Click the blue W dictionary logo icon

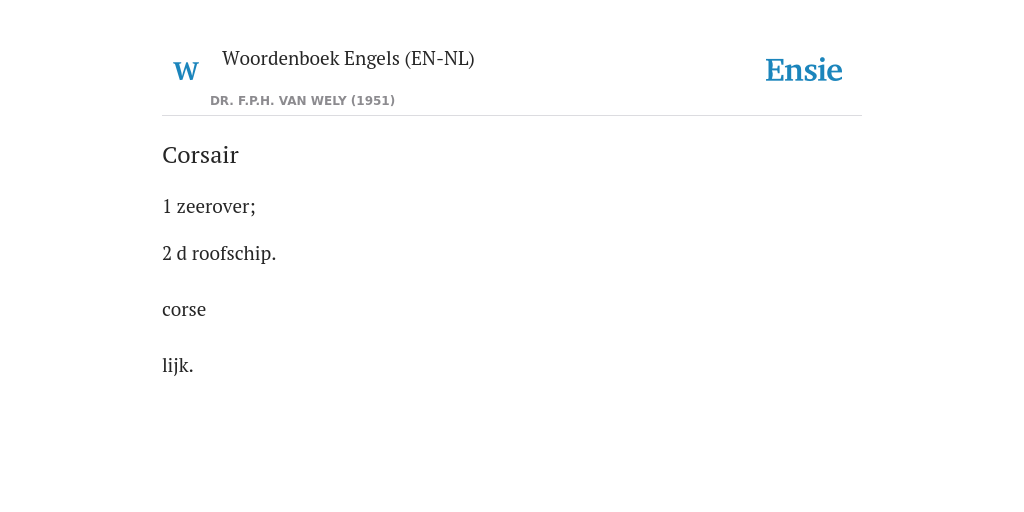click(x=186, y=71)
